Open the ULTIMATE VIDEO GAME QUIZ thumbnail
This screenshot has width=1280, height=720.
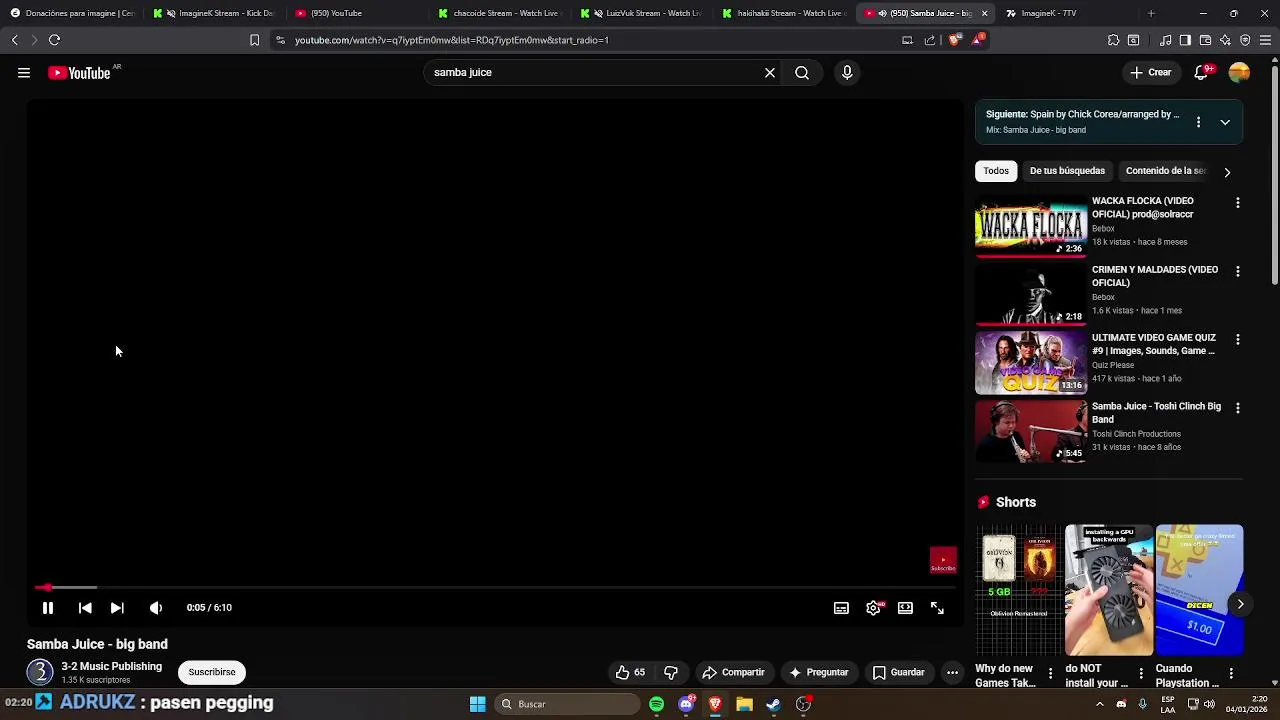(x=1031, y=363)
